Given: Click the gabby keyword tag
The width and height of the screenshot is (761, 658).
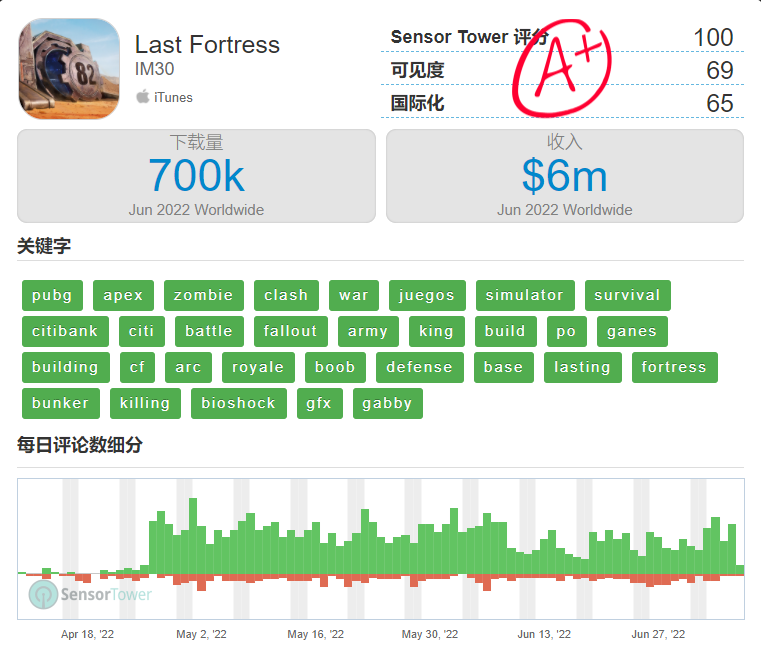Looking at the screenshot, I should tap(388, 403).
